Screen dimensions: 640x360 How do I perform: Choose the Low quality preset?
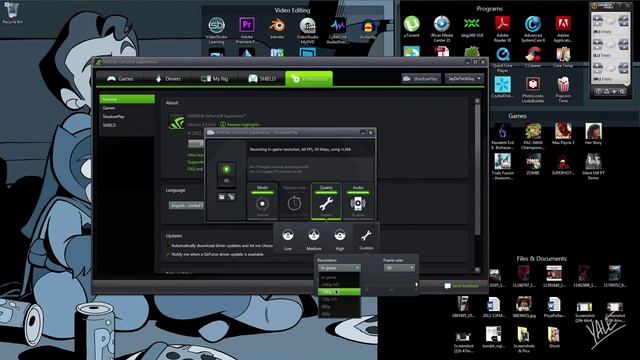288,239
